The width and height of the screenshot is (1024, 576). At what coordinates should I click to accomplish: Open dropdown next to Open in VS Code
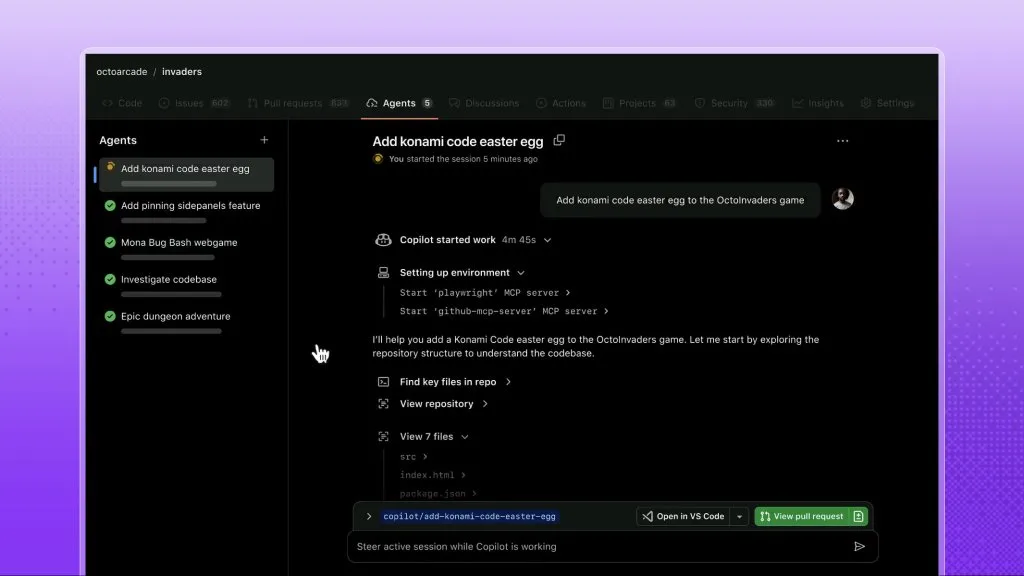click(739, 517)
